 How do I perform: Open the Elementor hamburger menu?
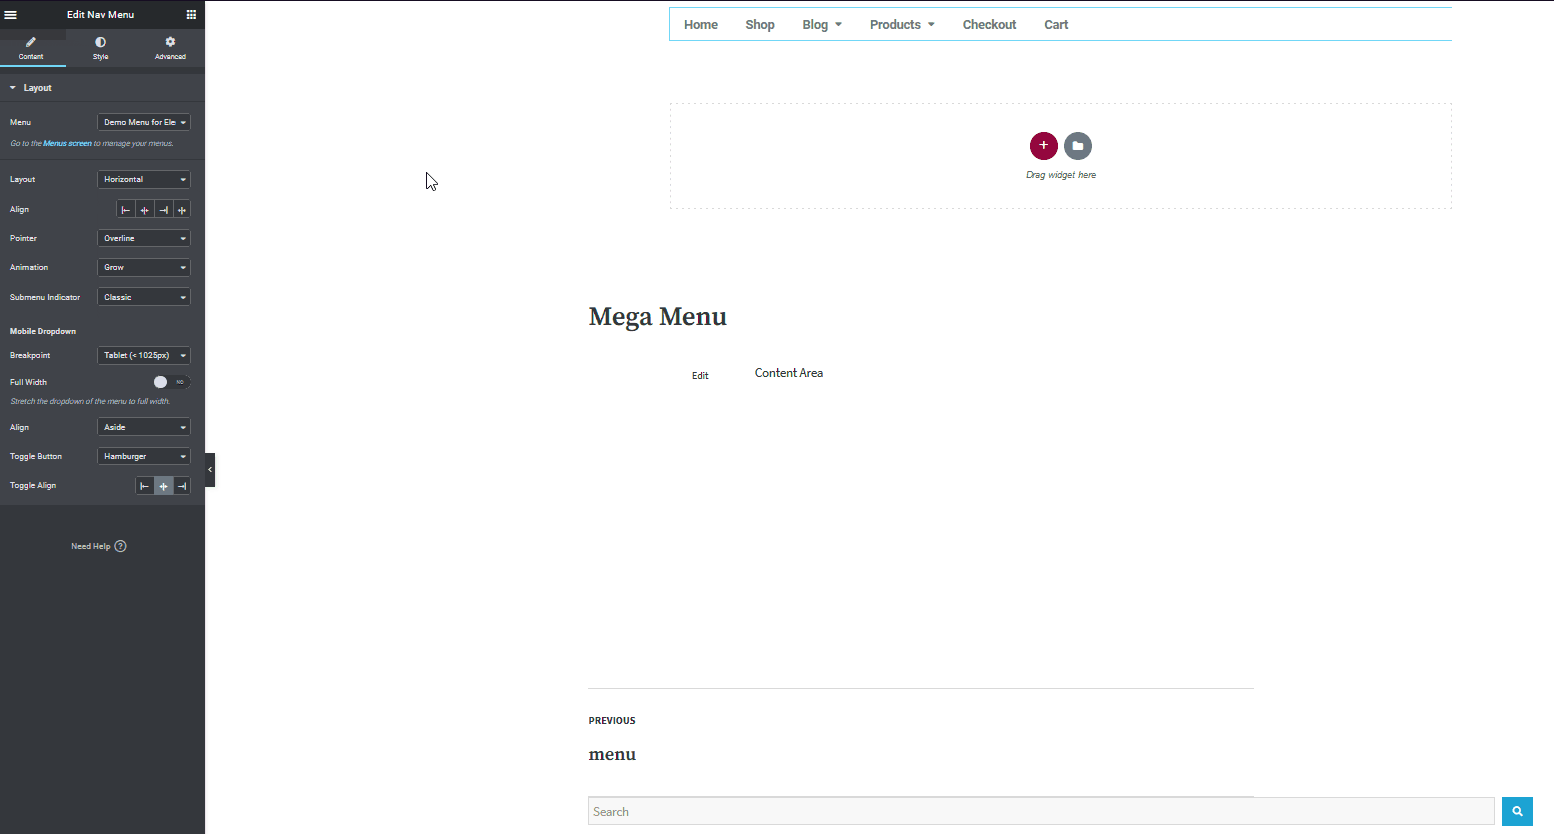point(11,14)
